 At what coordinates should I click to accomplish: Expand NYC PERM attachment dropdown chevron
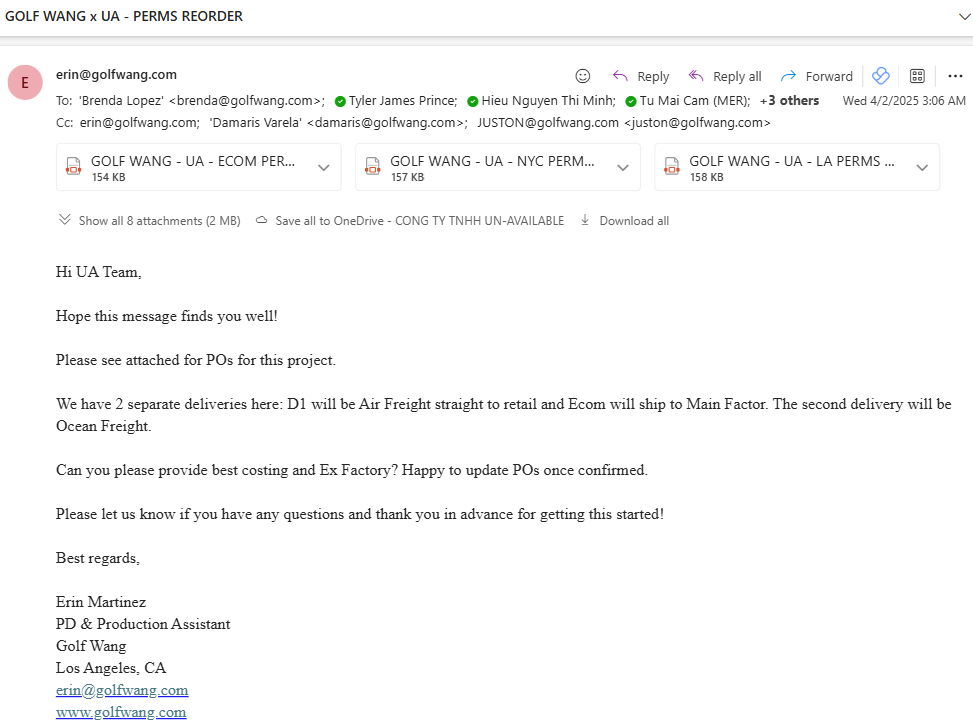(623, 168)
